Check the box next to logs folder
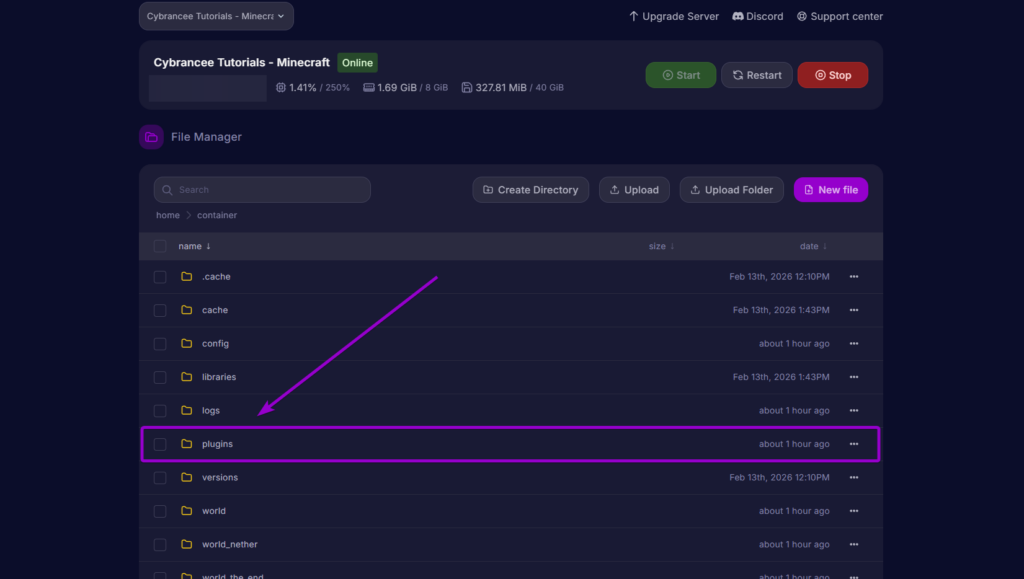The image size is (1024, 579). (160, 411)
